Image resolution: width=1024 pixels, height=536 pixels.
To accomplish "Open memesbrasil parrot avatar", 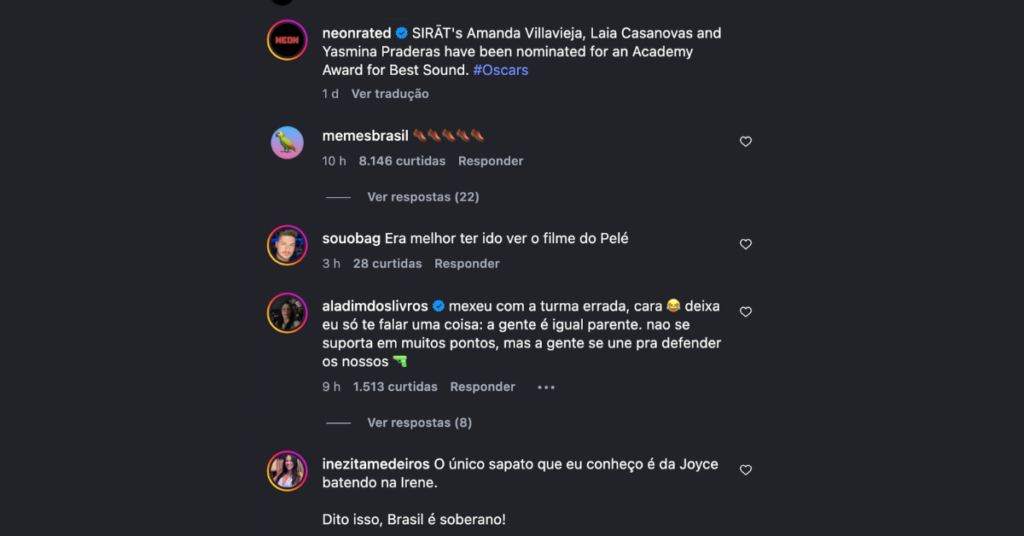I will click(287, 142).
